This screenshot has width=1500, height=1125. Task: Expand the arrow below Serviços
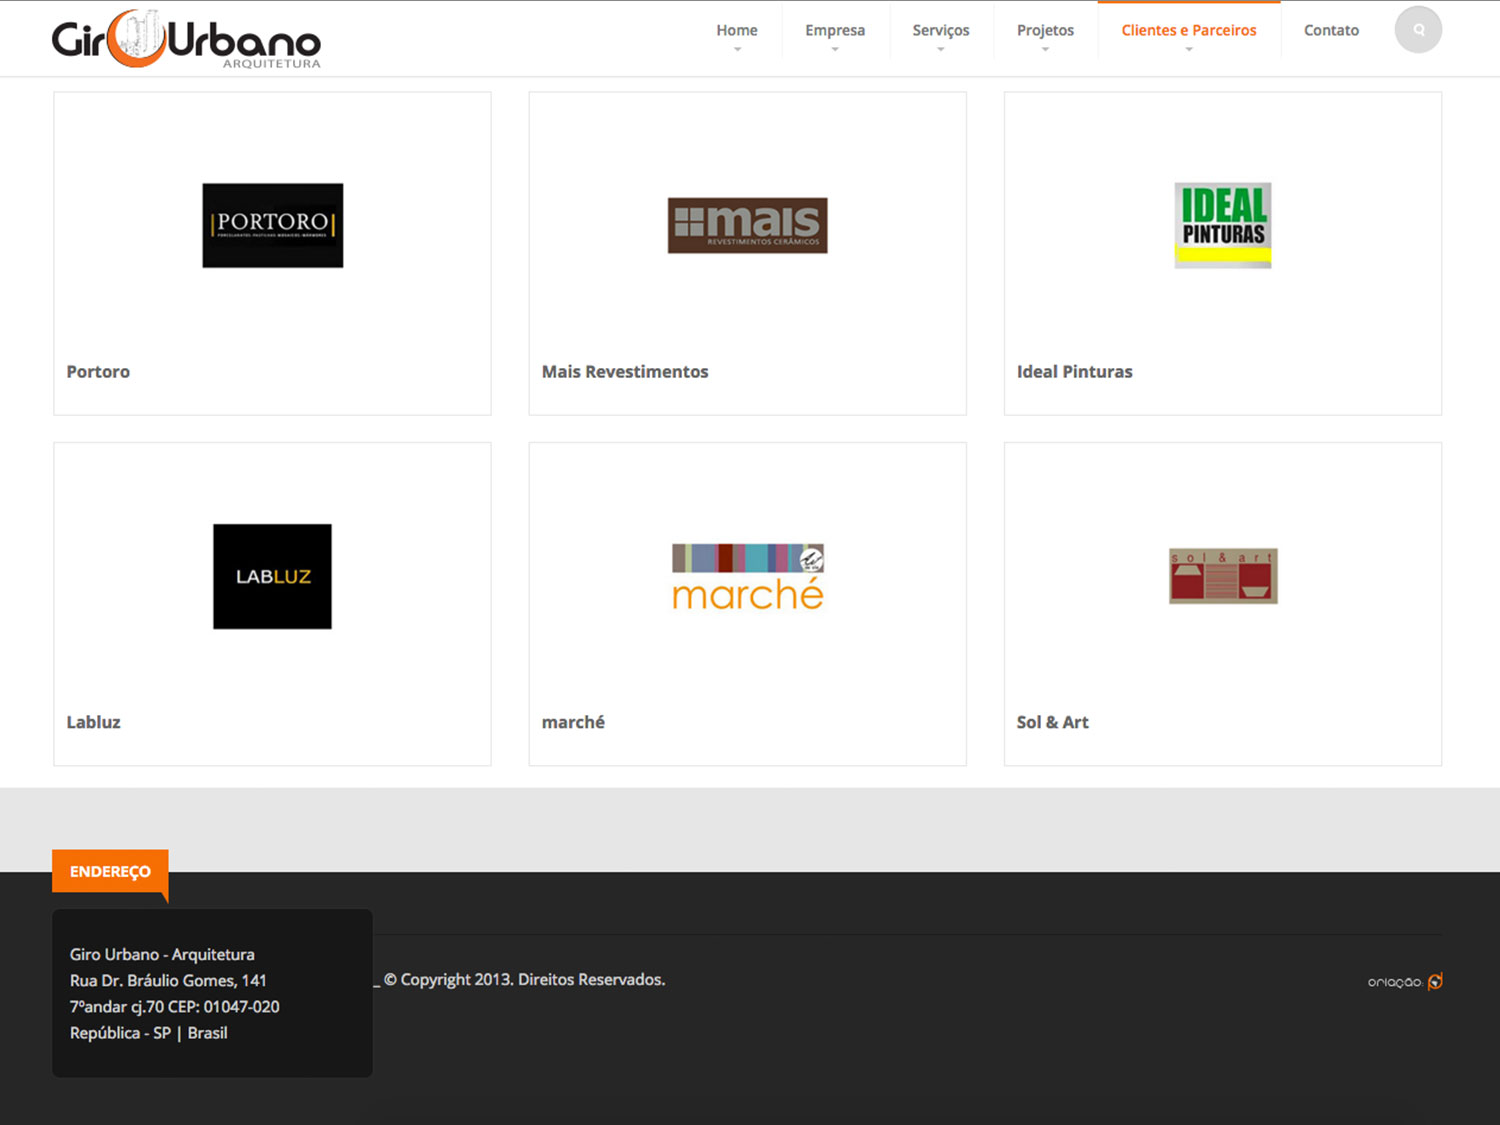click(x=941, y=49)
